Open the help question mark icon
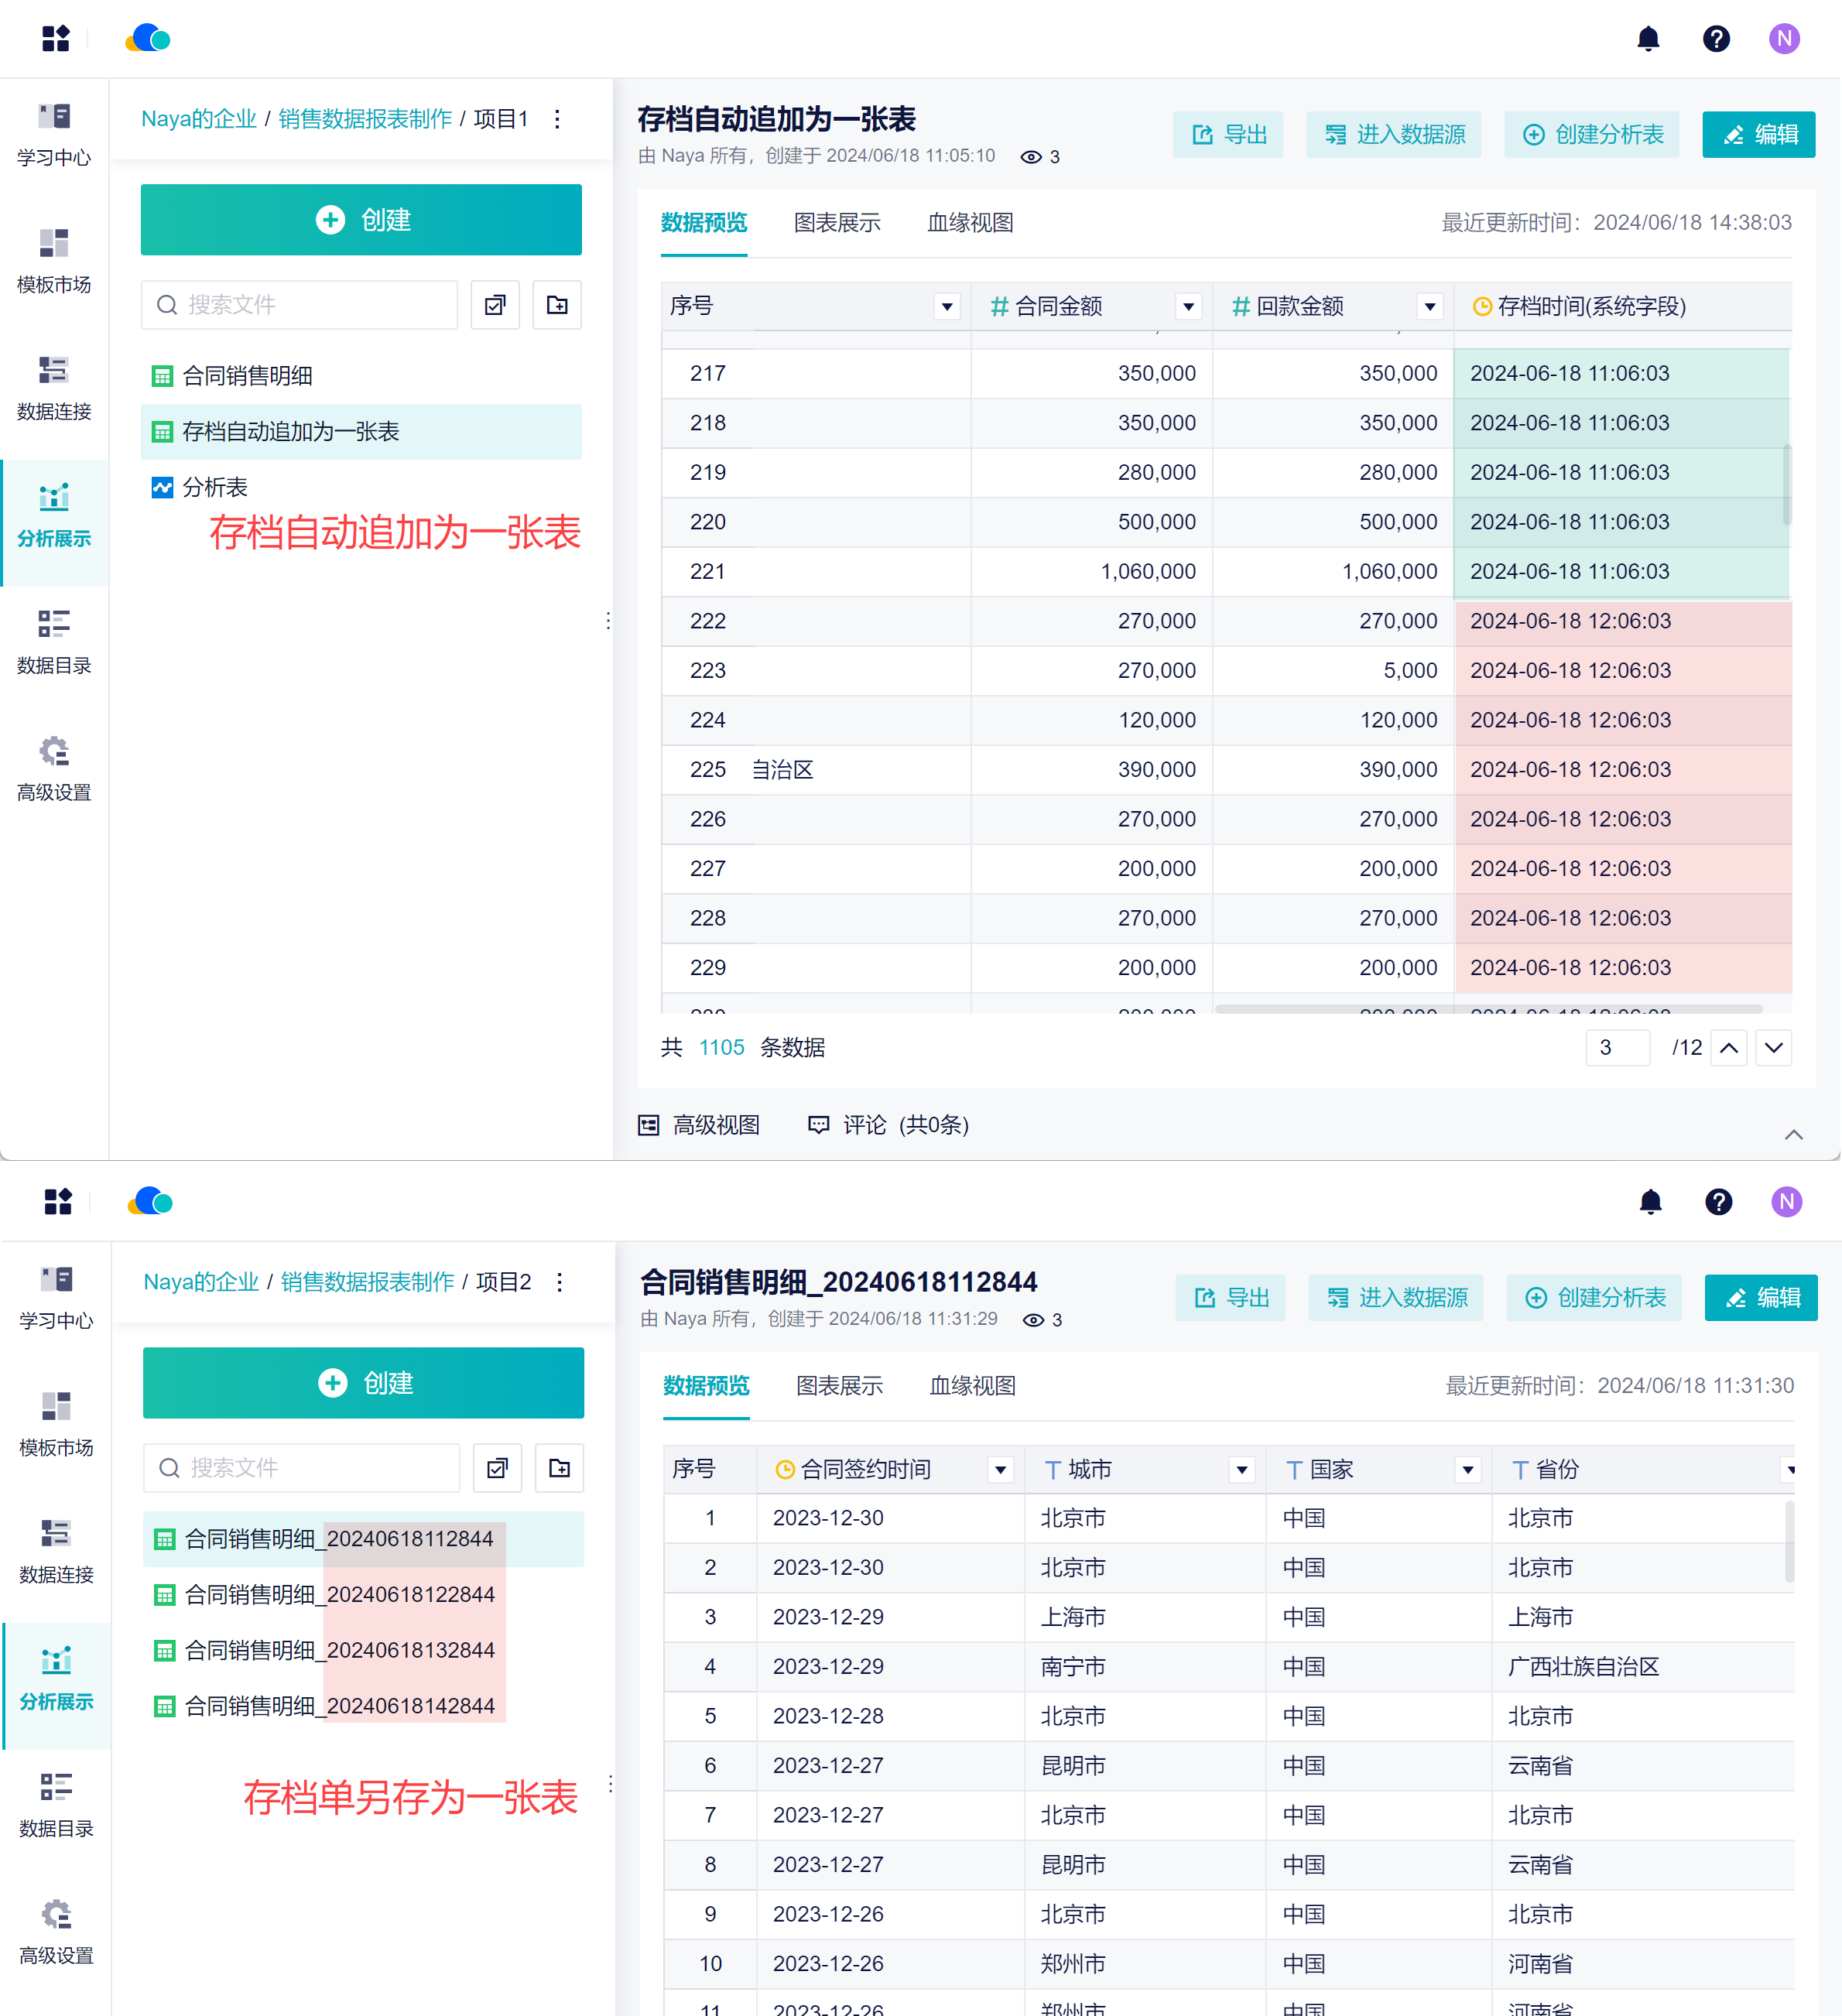The width and height of the screenshot is (1842, 2016). (x=1716, y=39)
